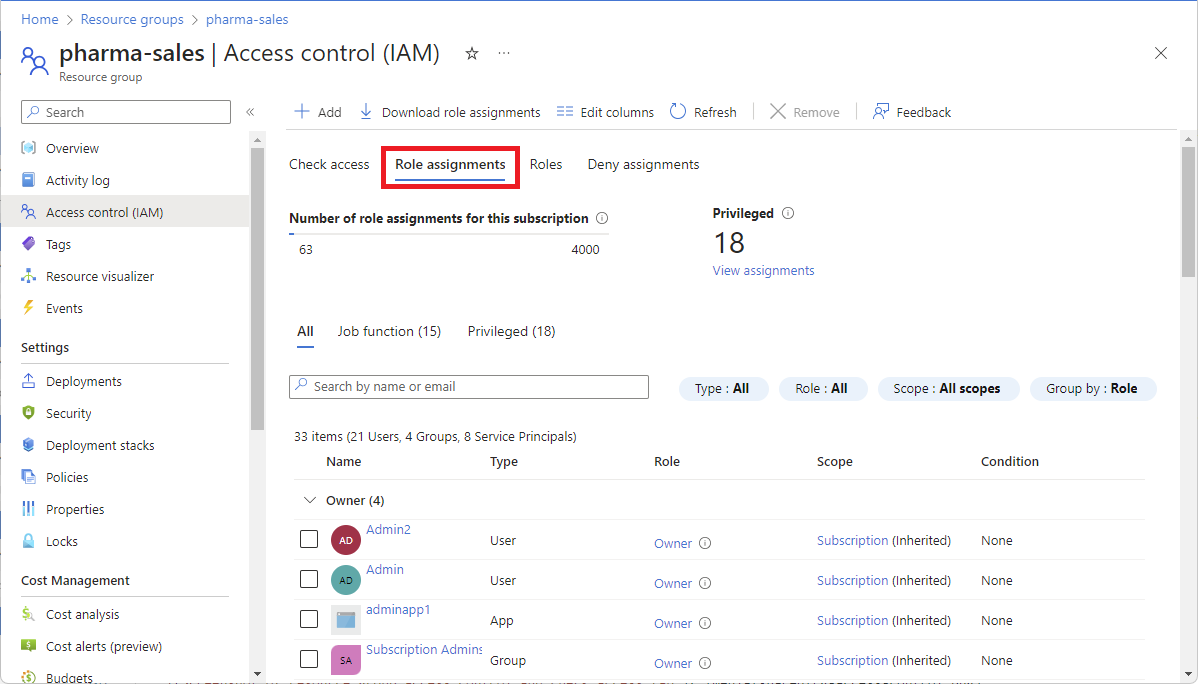
Task: Click the info icon next to adminapp1's Owner role
Action: tap(705, 623)
